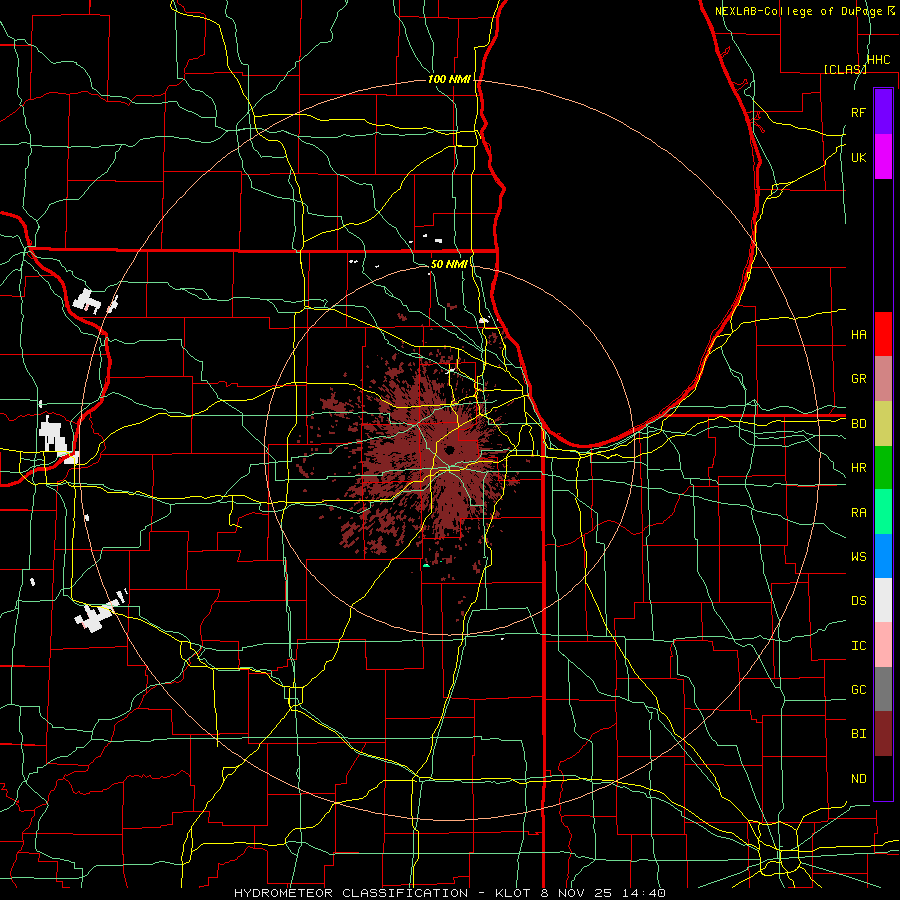Screen dimensions: 900x900
Task: Click the HA legend label
Action: click(x=858, y=334)
